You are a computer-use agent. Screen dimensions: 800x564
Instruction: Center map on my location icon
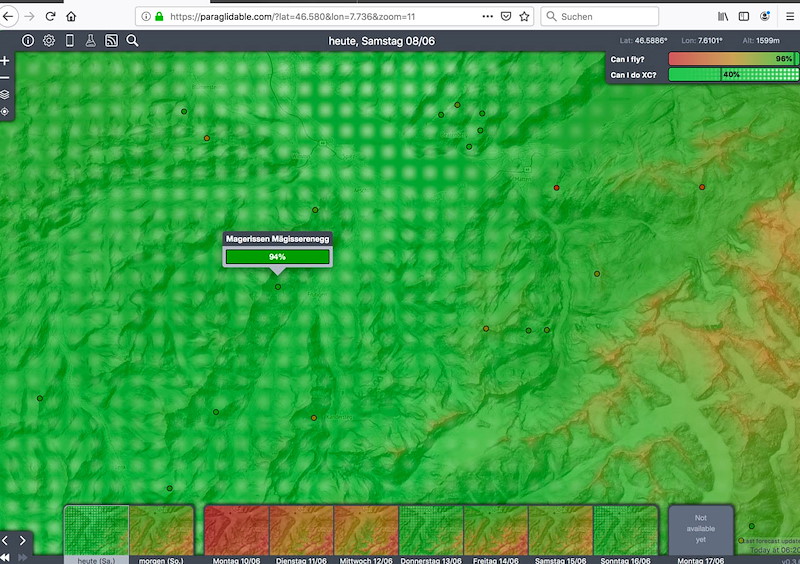tap(5, 111)
